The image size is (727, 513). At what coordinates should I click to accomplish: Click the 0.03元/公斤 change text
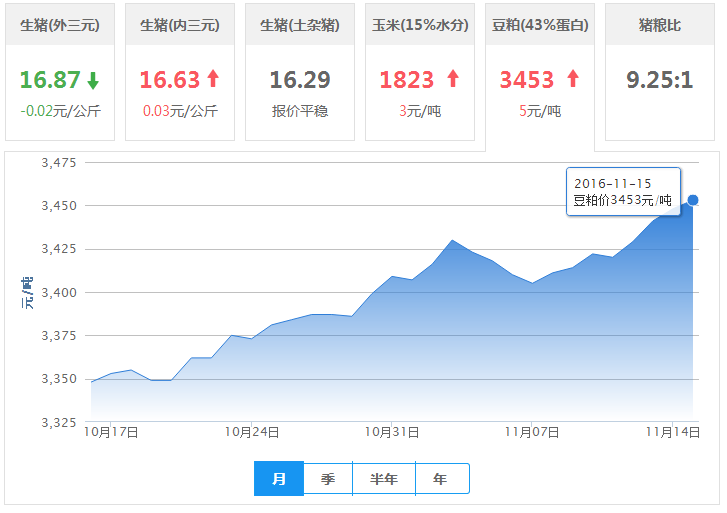[180, 111]
